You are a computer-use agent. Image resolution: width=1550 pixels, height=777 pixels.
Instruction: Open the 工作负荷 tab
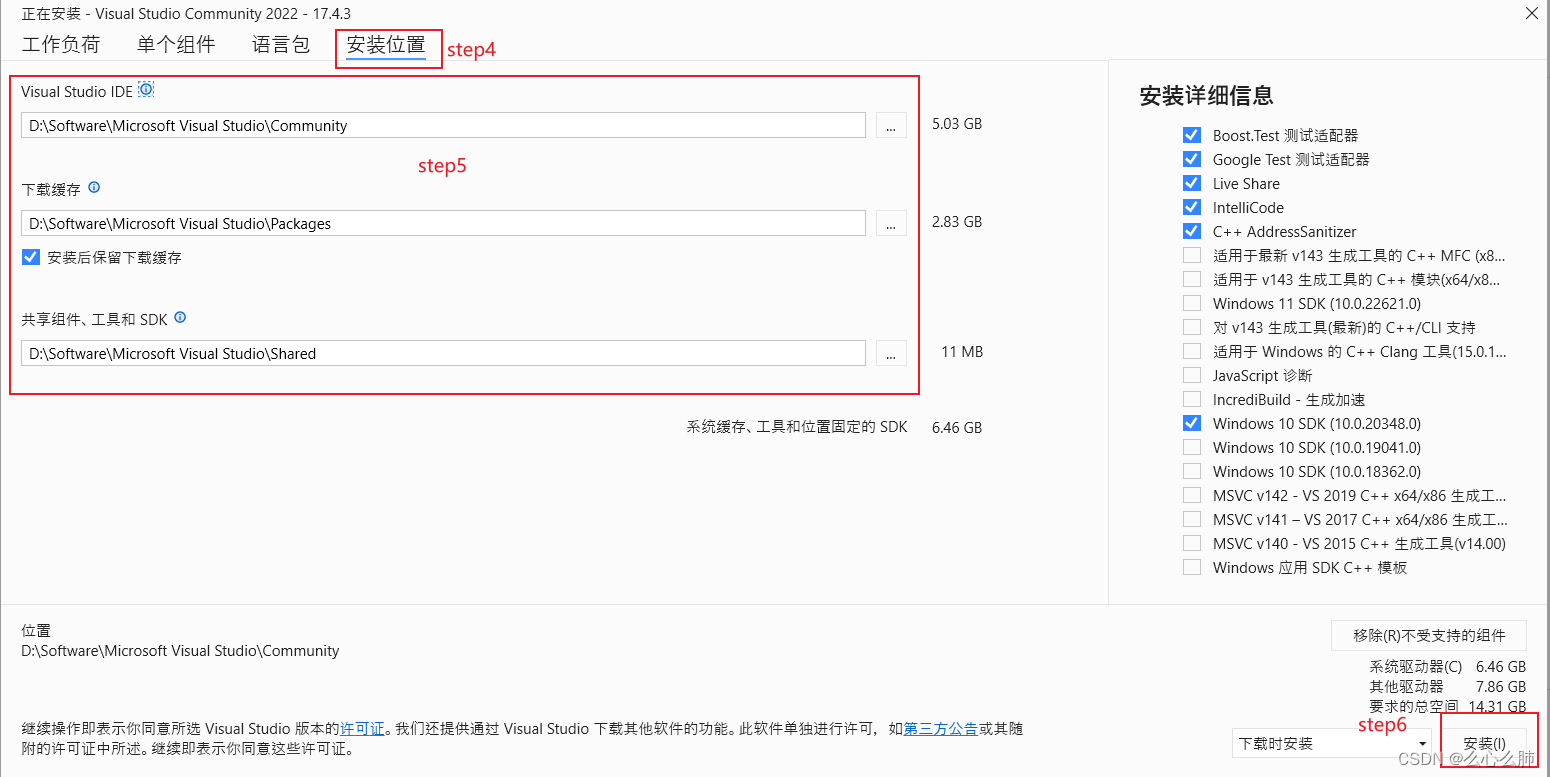point(61,44)
